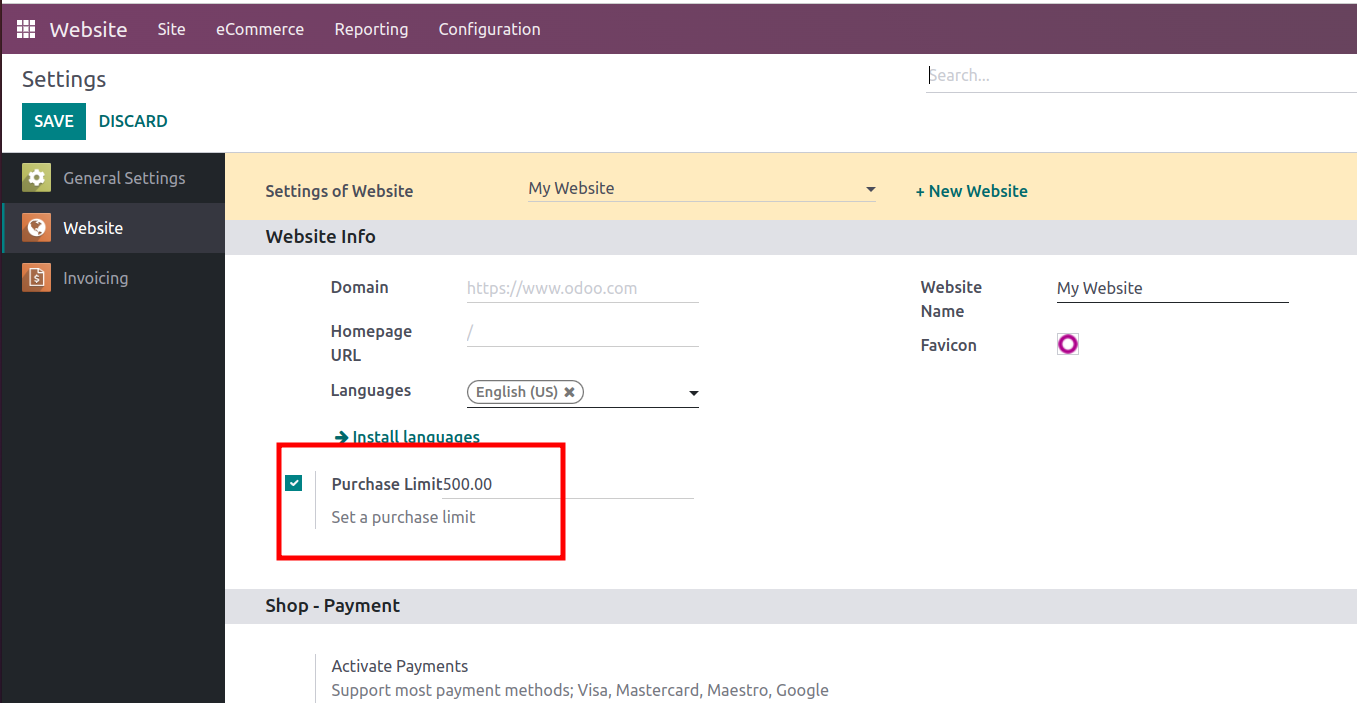Focus the settings Search box
Screen dimensions: 1357x703
tap(1140, 75)
